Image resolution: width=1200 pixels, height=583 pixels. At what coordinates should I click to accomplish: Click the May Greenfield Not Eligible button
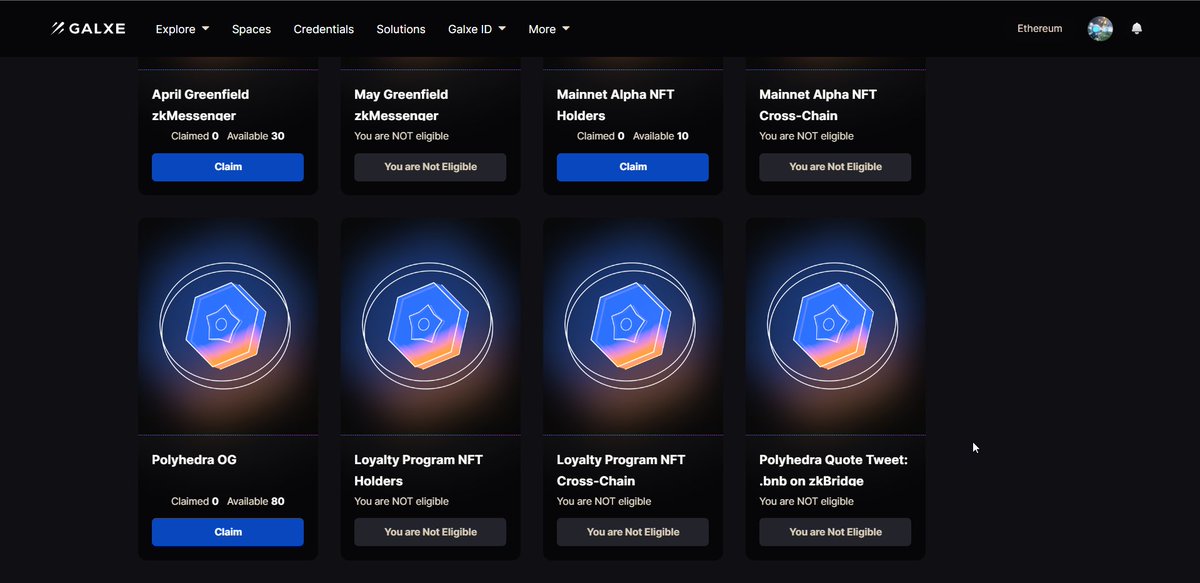click(x=430, y=167)
